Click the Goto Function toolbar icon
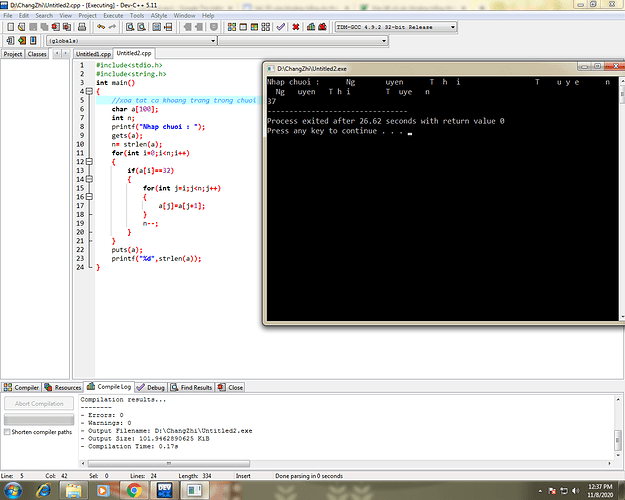The height and width of the screenshot is (500, 625). point(157,27)
